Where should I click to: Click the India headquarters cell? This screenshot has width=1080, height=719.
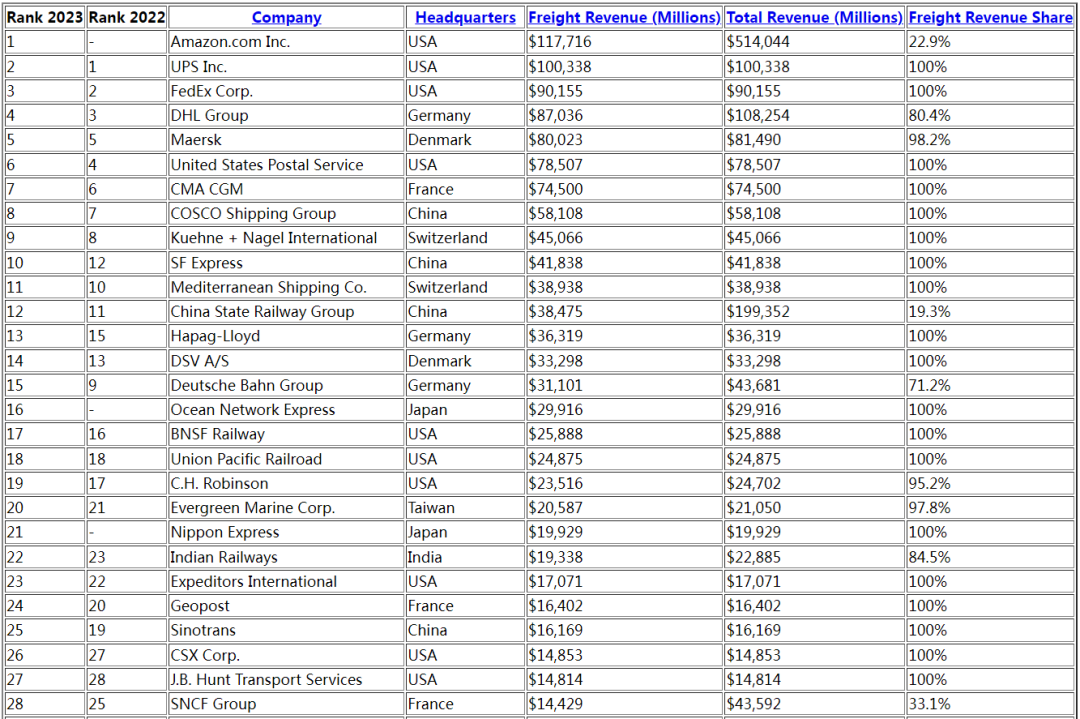tap(465, 557)
